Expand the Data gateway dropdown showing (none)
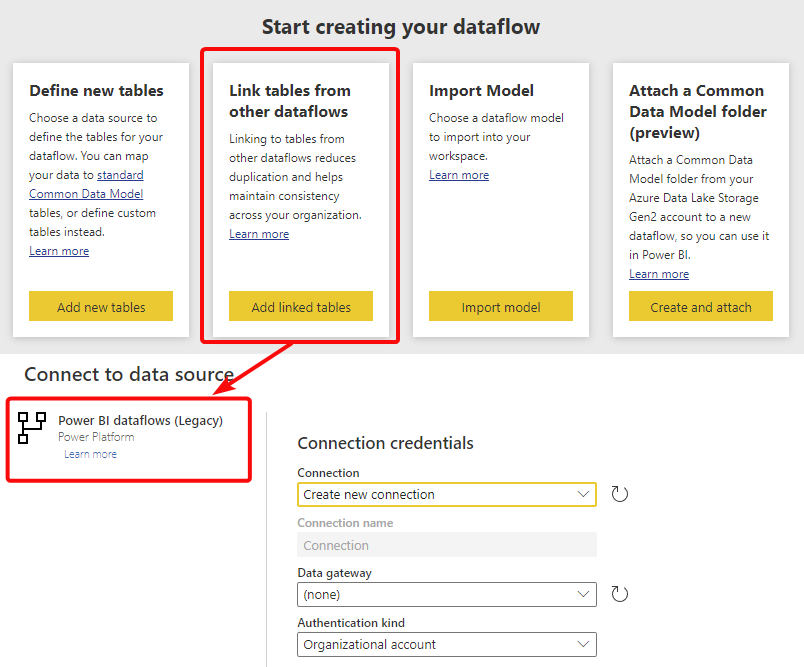Viewport: 804px width, 667px height. click(x=447, y=595)
